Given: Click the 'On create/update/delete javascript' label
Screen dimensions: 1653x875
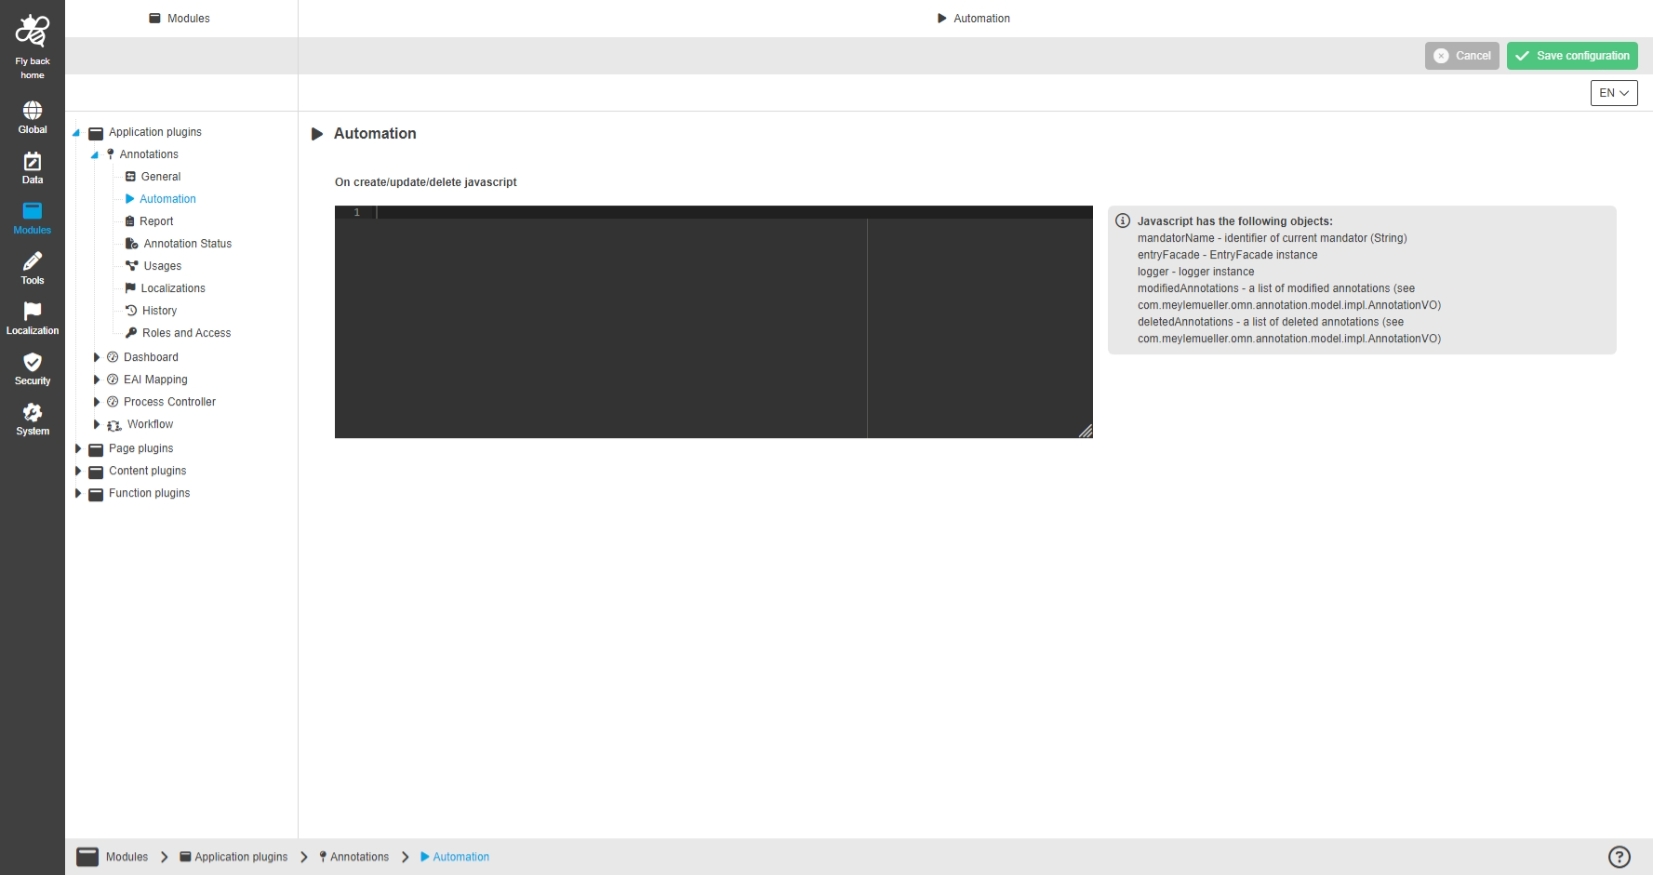Looking at the screenshot, I should [x=426, y=182].
